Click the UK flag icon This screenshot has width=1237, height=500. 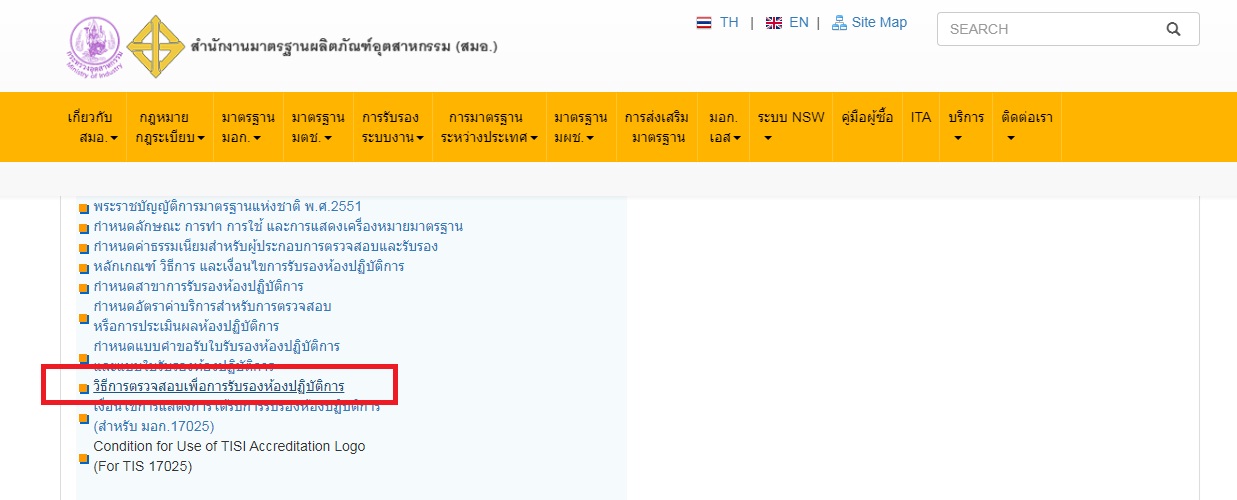[x=773, y=22]
